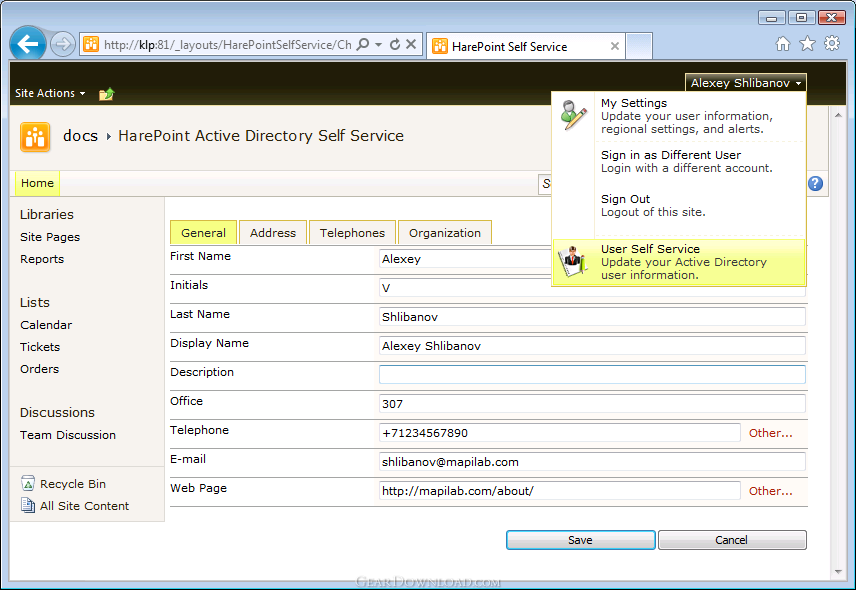Open Site Pages in the sidebar

(x=50, y=237)
